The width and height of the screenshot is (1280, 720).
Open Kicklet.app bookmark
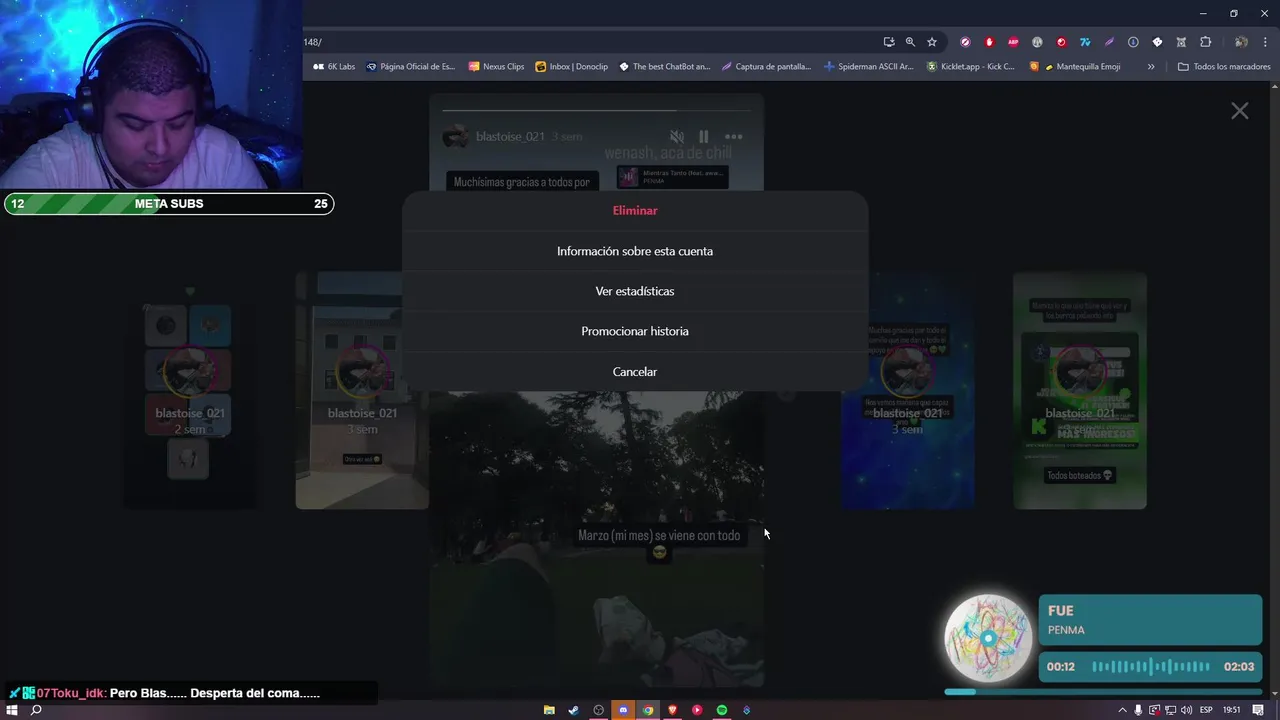coord(971,67)
